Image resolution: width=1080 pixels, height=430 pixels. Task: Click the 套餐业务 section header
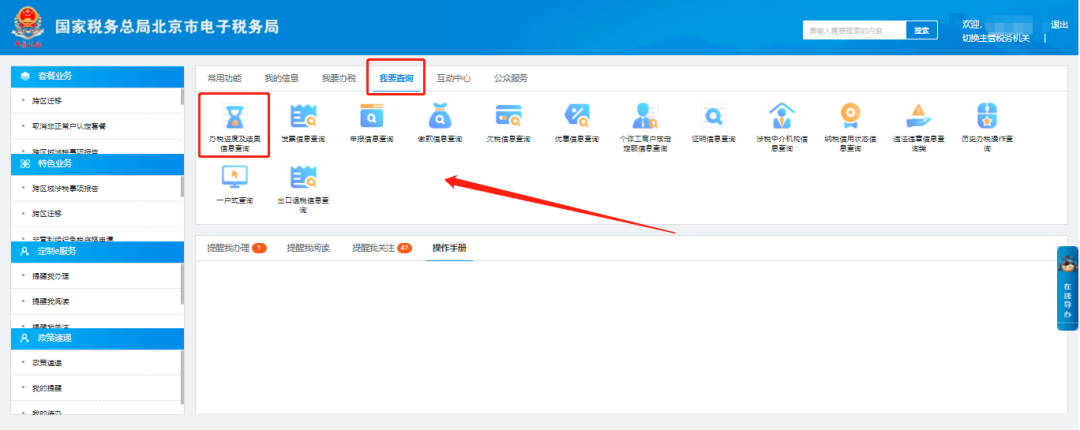98,76
